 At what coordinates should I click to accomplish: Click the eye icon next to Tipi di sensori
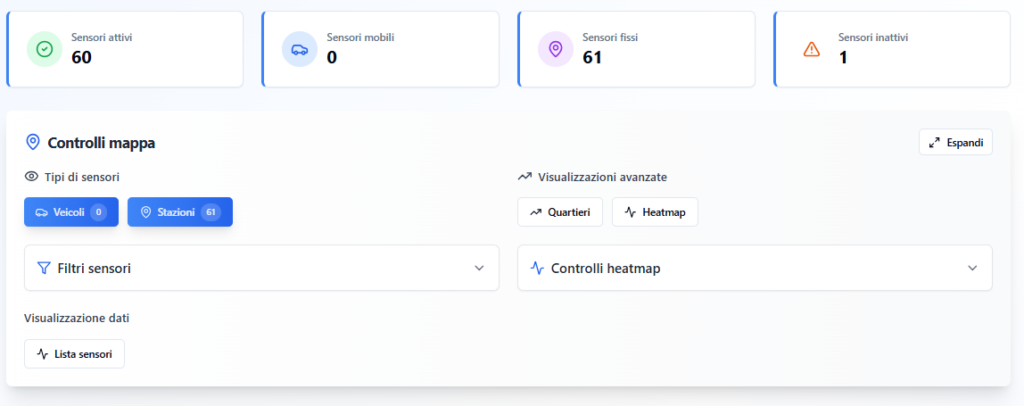[31, 176]
